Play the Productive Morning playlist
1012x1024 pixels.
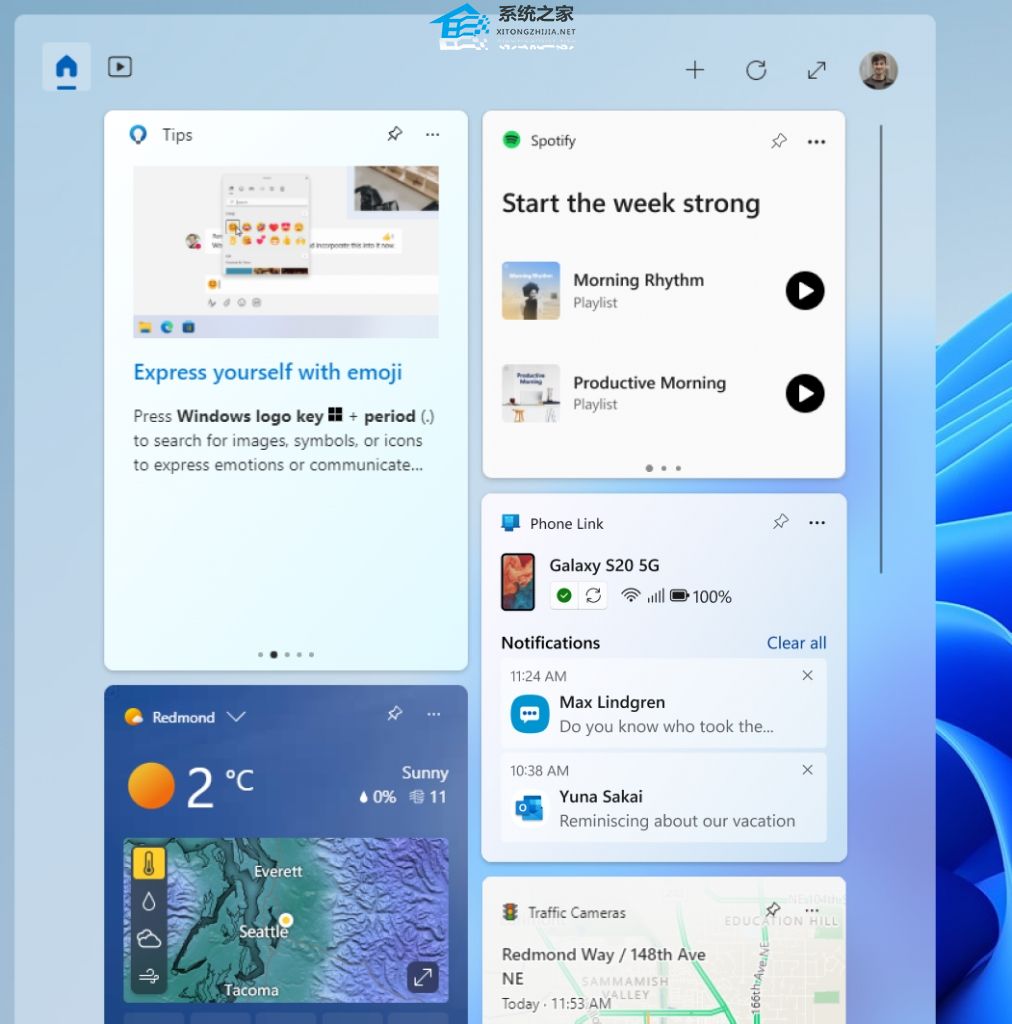point(805,393)
